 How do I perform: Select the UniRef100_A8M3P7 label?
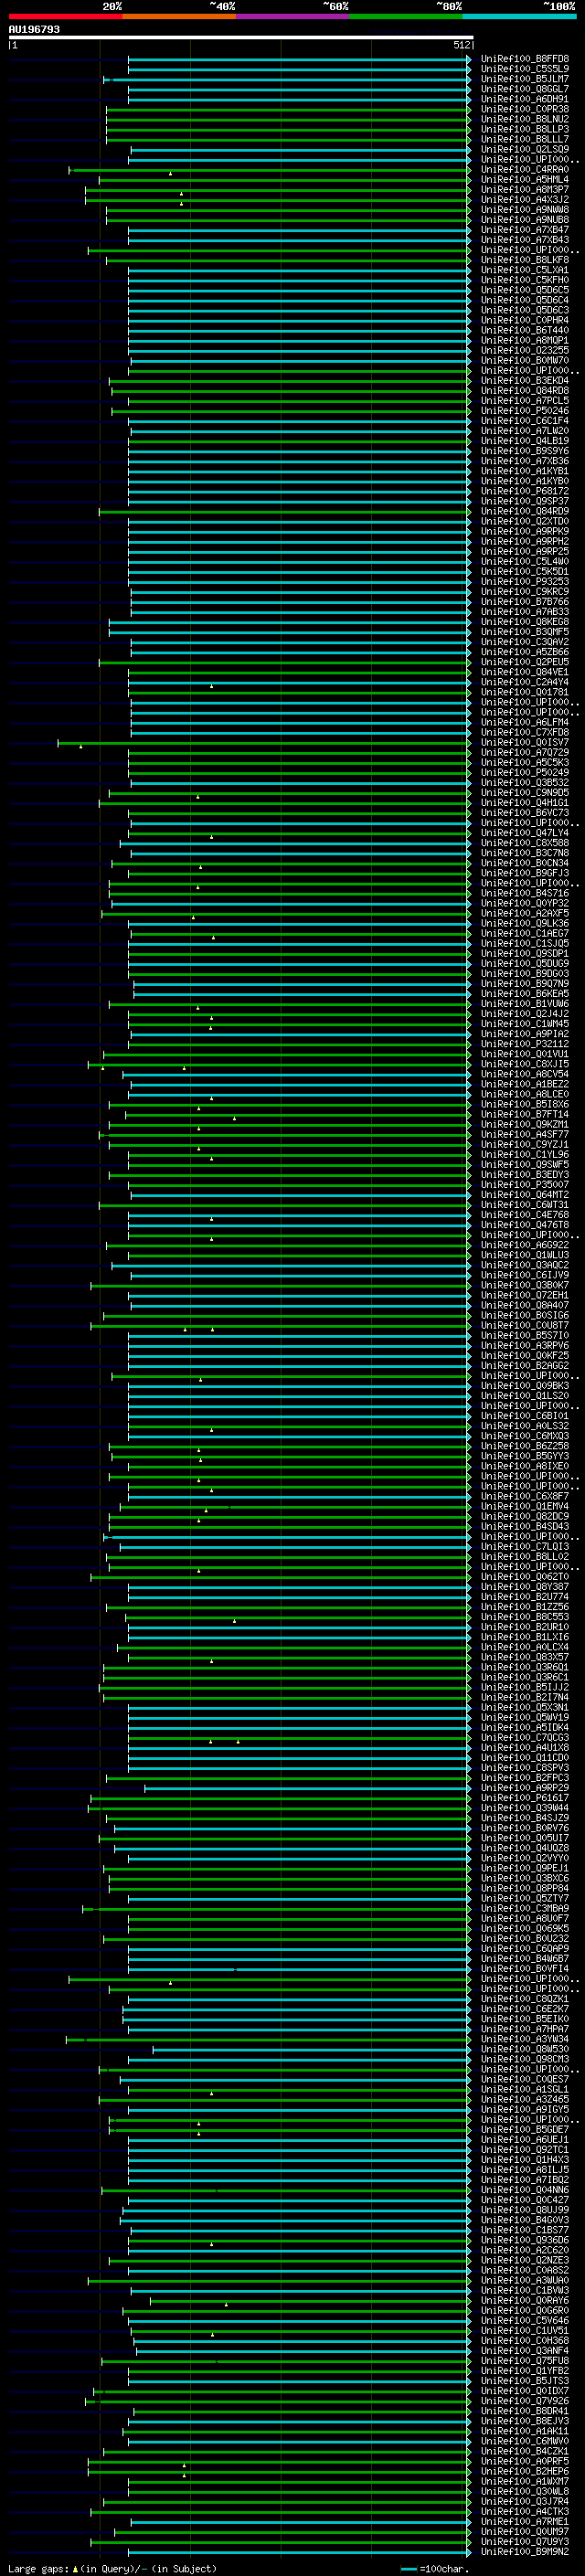[x=524, y=190]
